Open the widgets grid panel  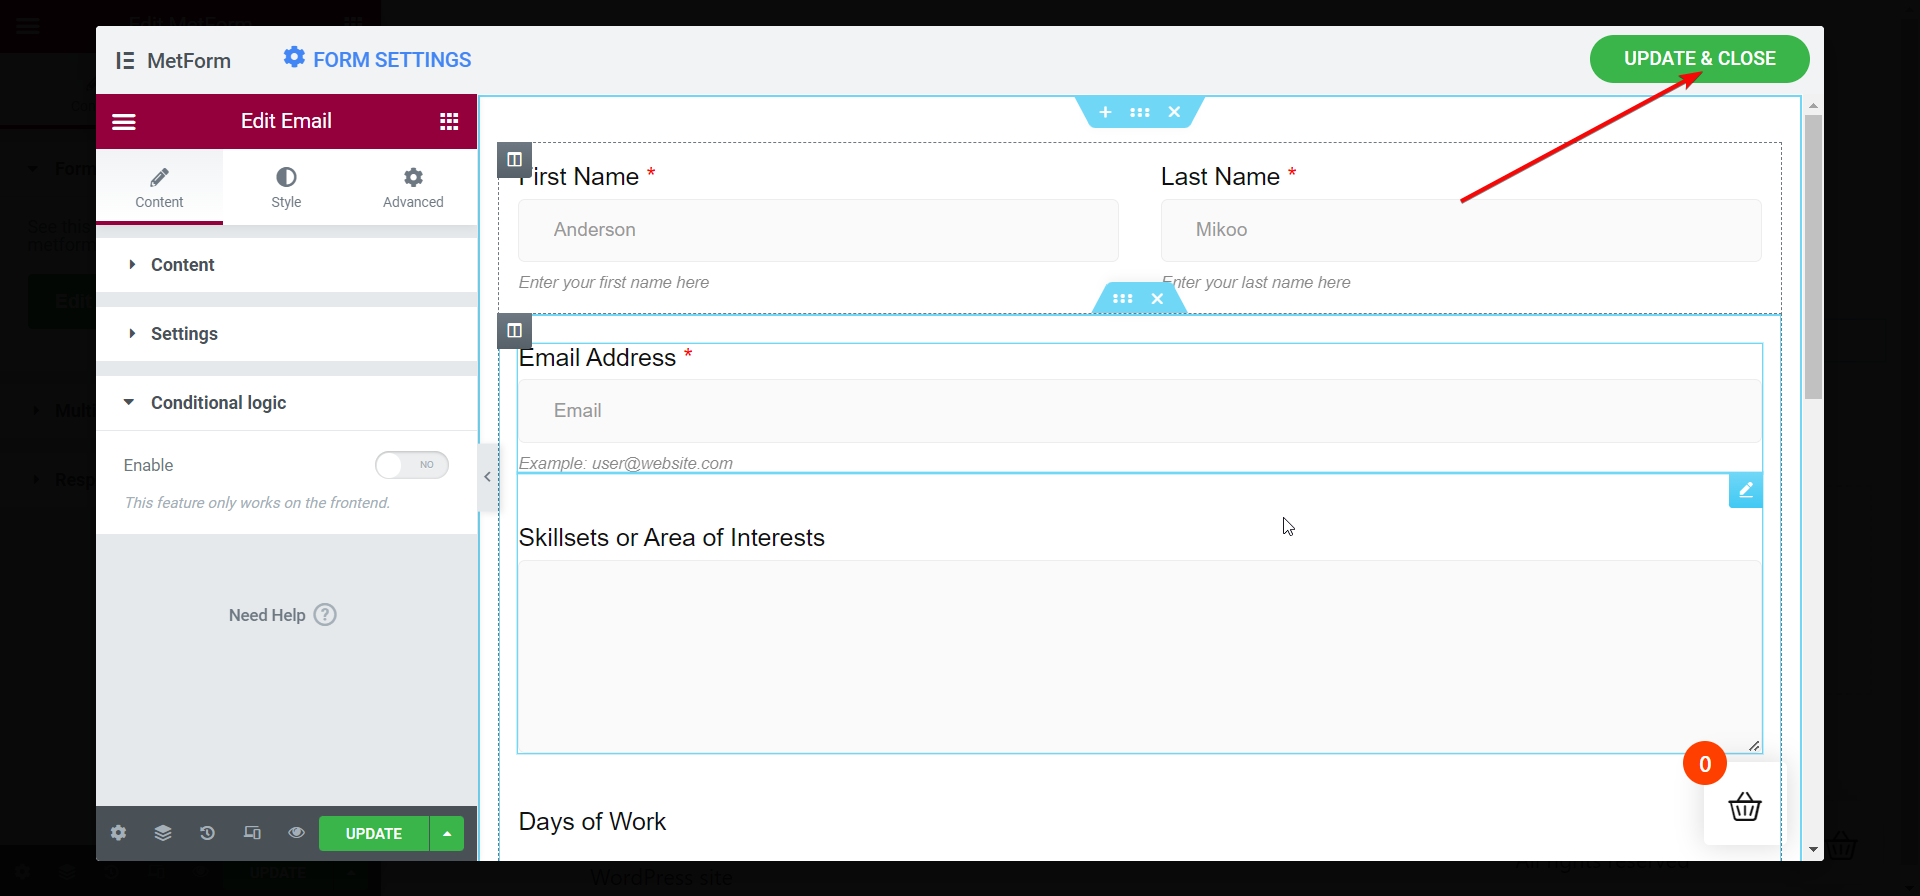click(x=449, y=121)
